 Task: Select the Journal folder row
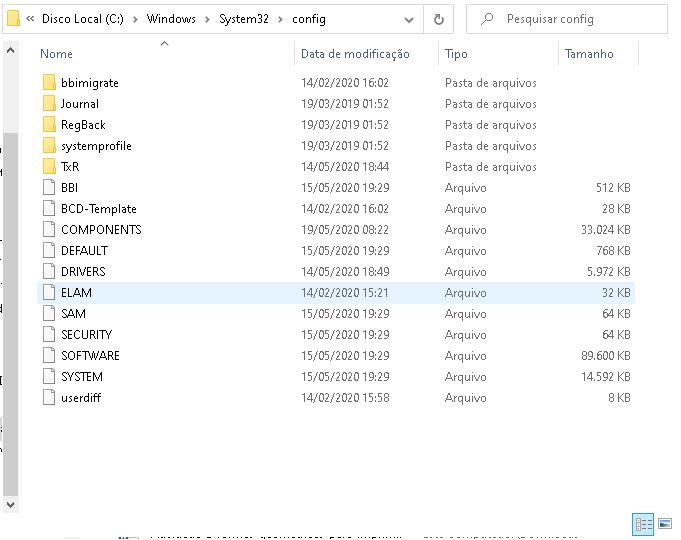click(x=80, y=104)
